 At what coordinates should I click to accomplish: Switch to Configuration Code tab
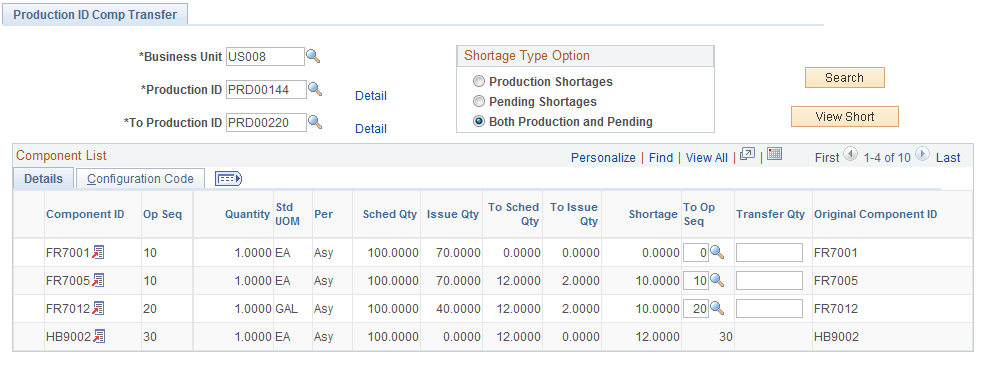pyautogui.click(x=140, y=178)
